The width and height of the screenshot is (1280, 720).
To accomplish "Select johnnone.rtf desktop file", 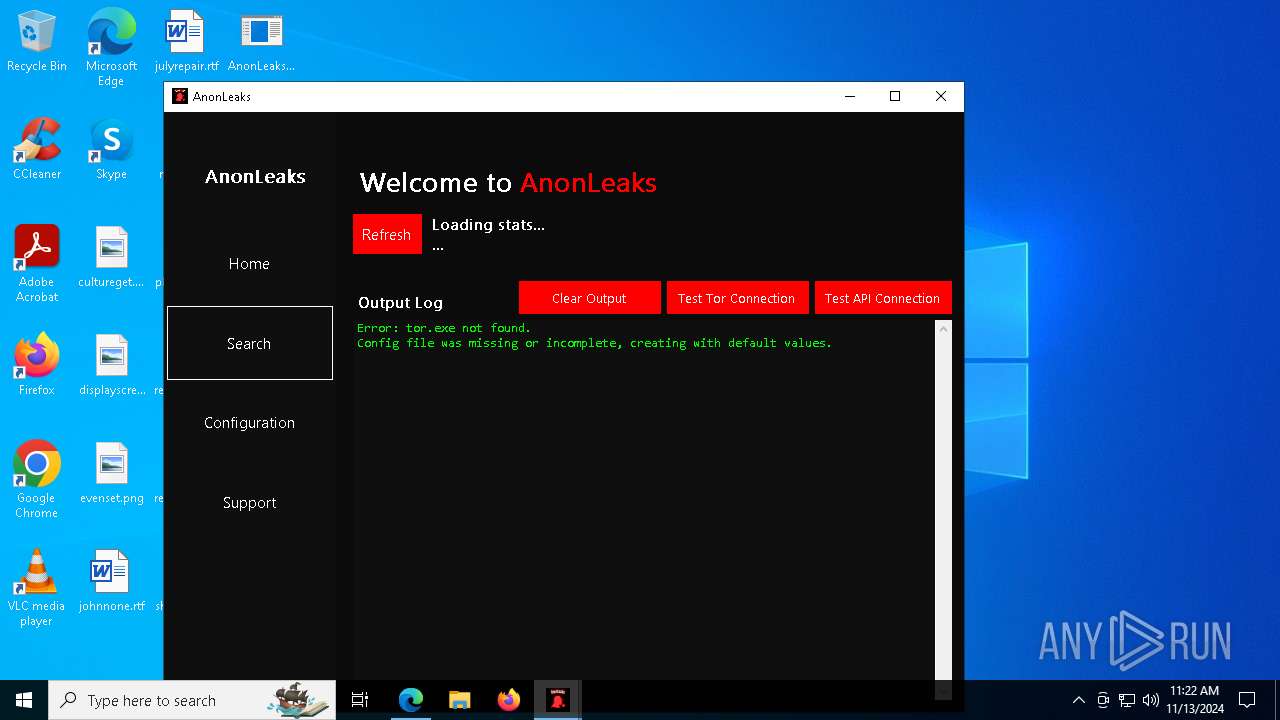I will (111, 582).
